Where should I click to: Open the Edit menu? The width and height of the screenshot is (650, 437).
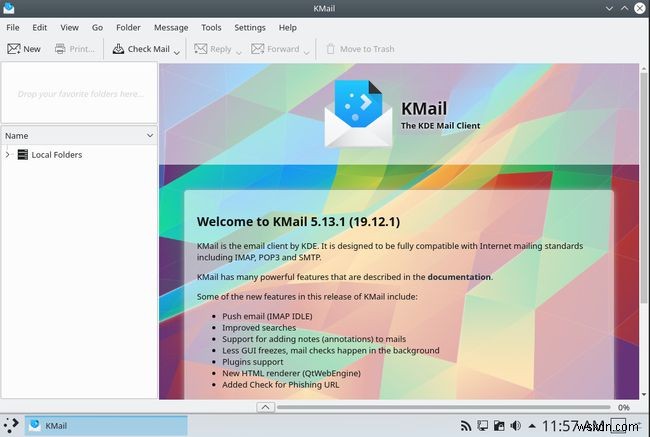(39, 27)
